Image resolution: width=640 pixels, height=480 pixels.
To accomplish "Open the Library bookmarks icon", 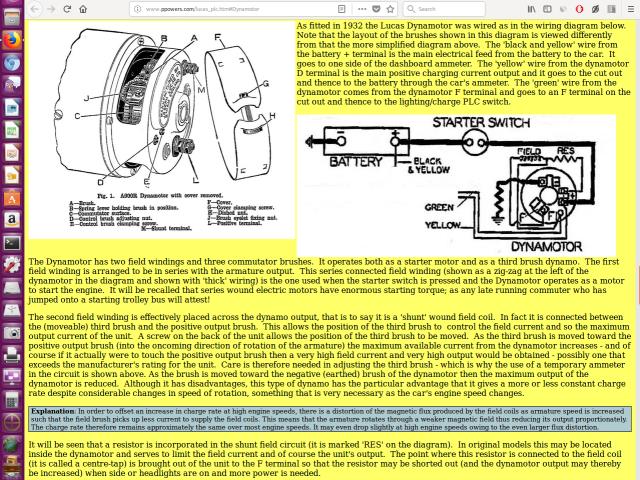I will click(x=533, y=8).
